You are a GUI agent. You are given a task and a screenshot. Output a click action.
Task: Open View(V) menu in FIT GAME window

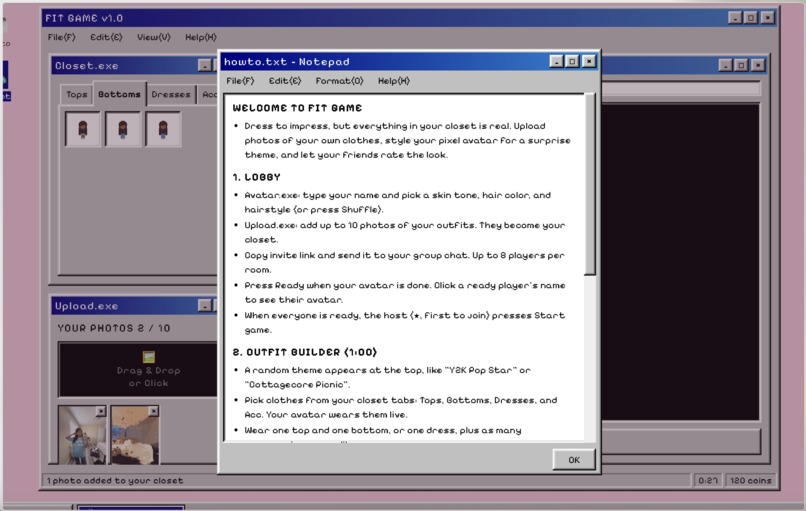pos(154,37)
